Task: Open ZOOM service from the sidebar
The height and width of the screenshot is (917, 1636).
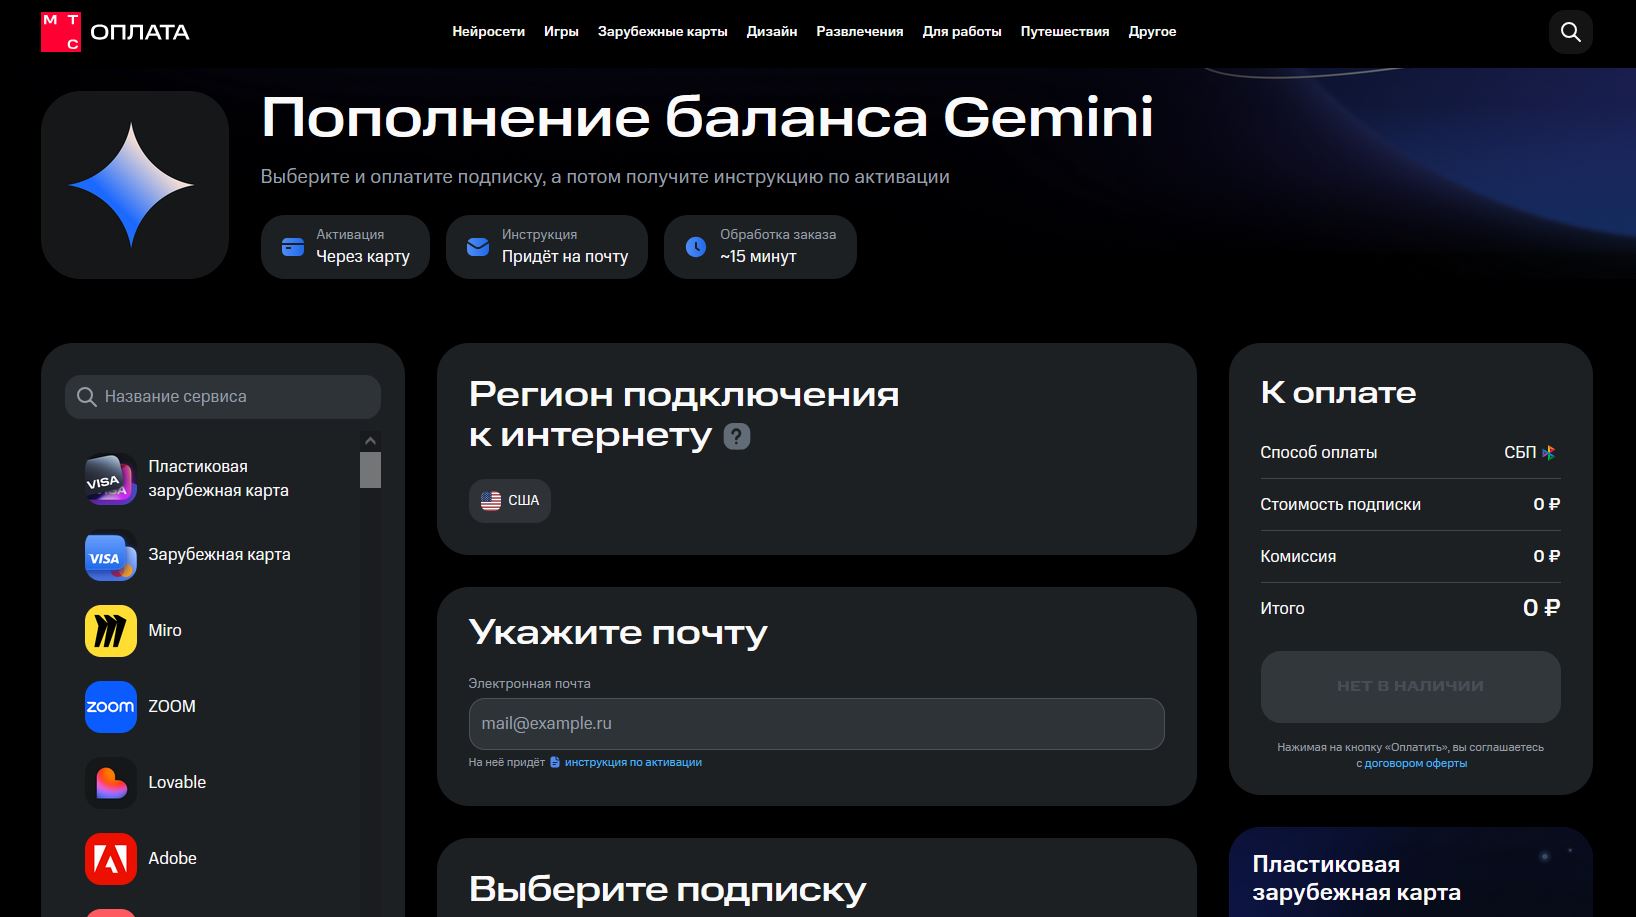Action: click(110, 706)
